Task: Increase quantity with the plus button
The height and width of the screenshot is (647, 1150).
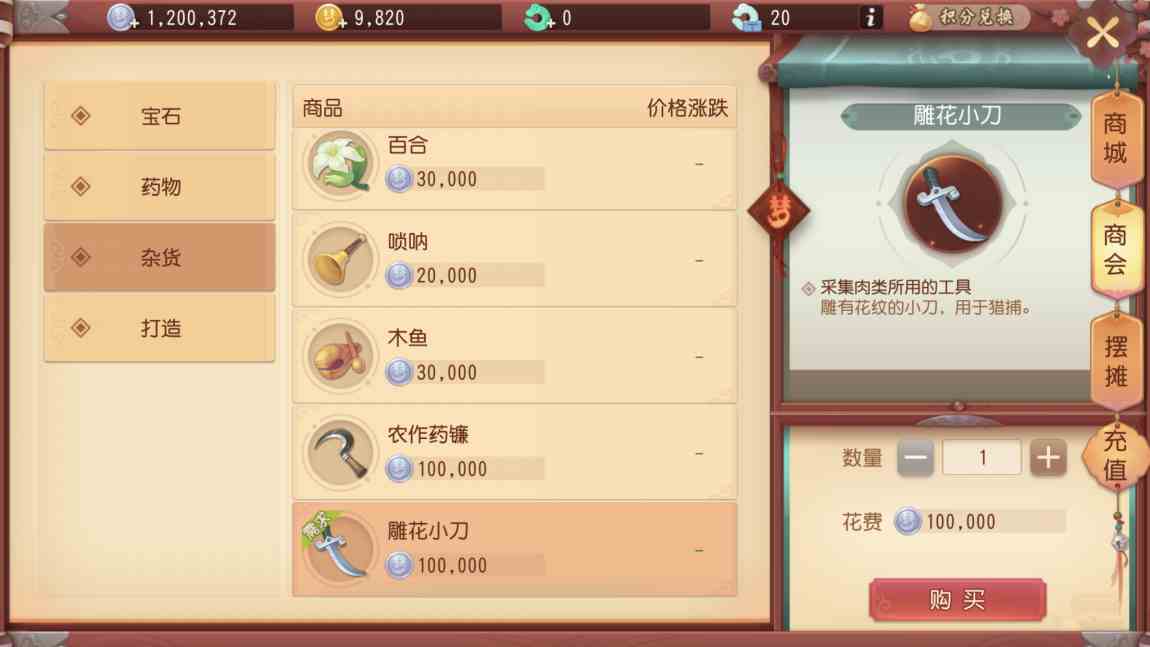Action: [x=1048, y=458]
